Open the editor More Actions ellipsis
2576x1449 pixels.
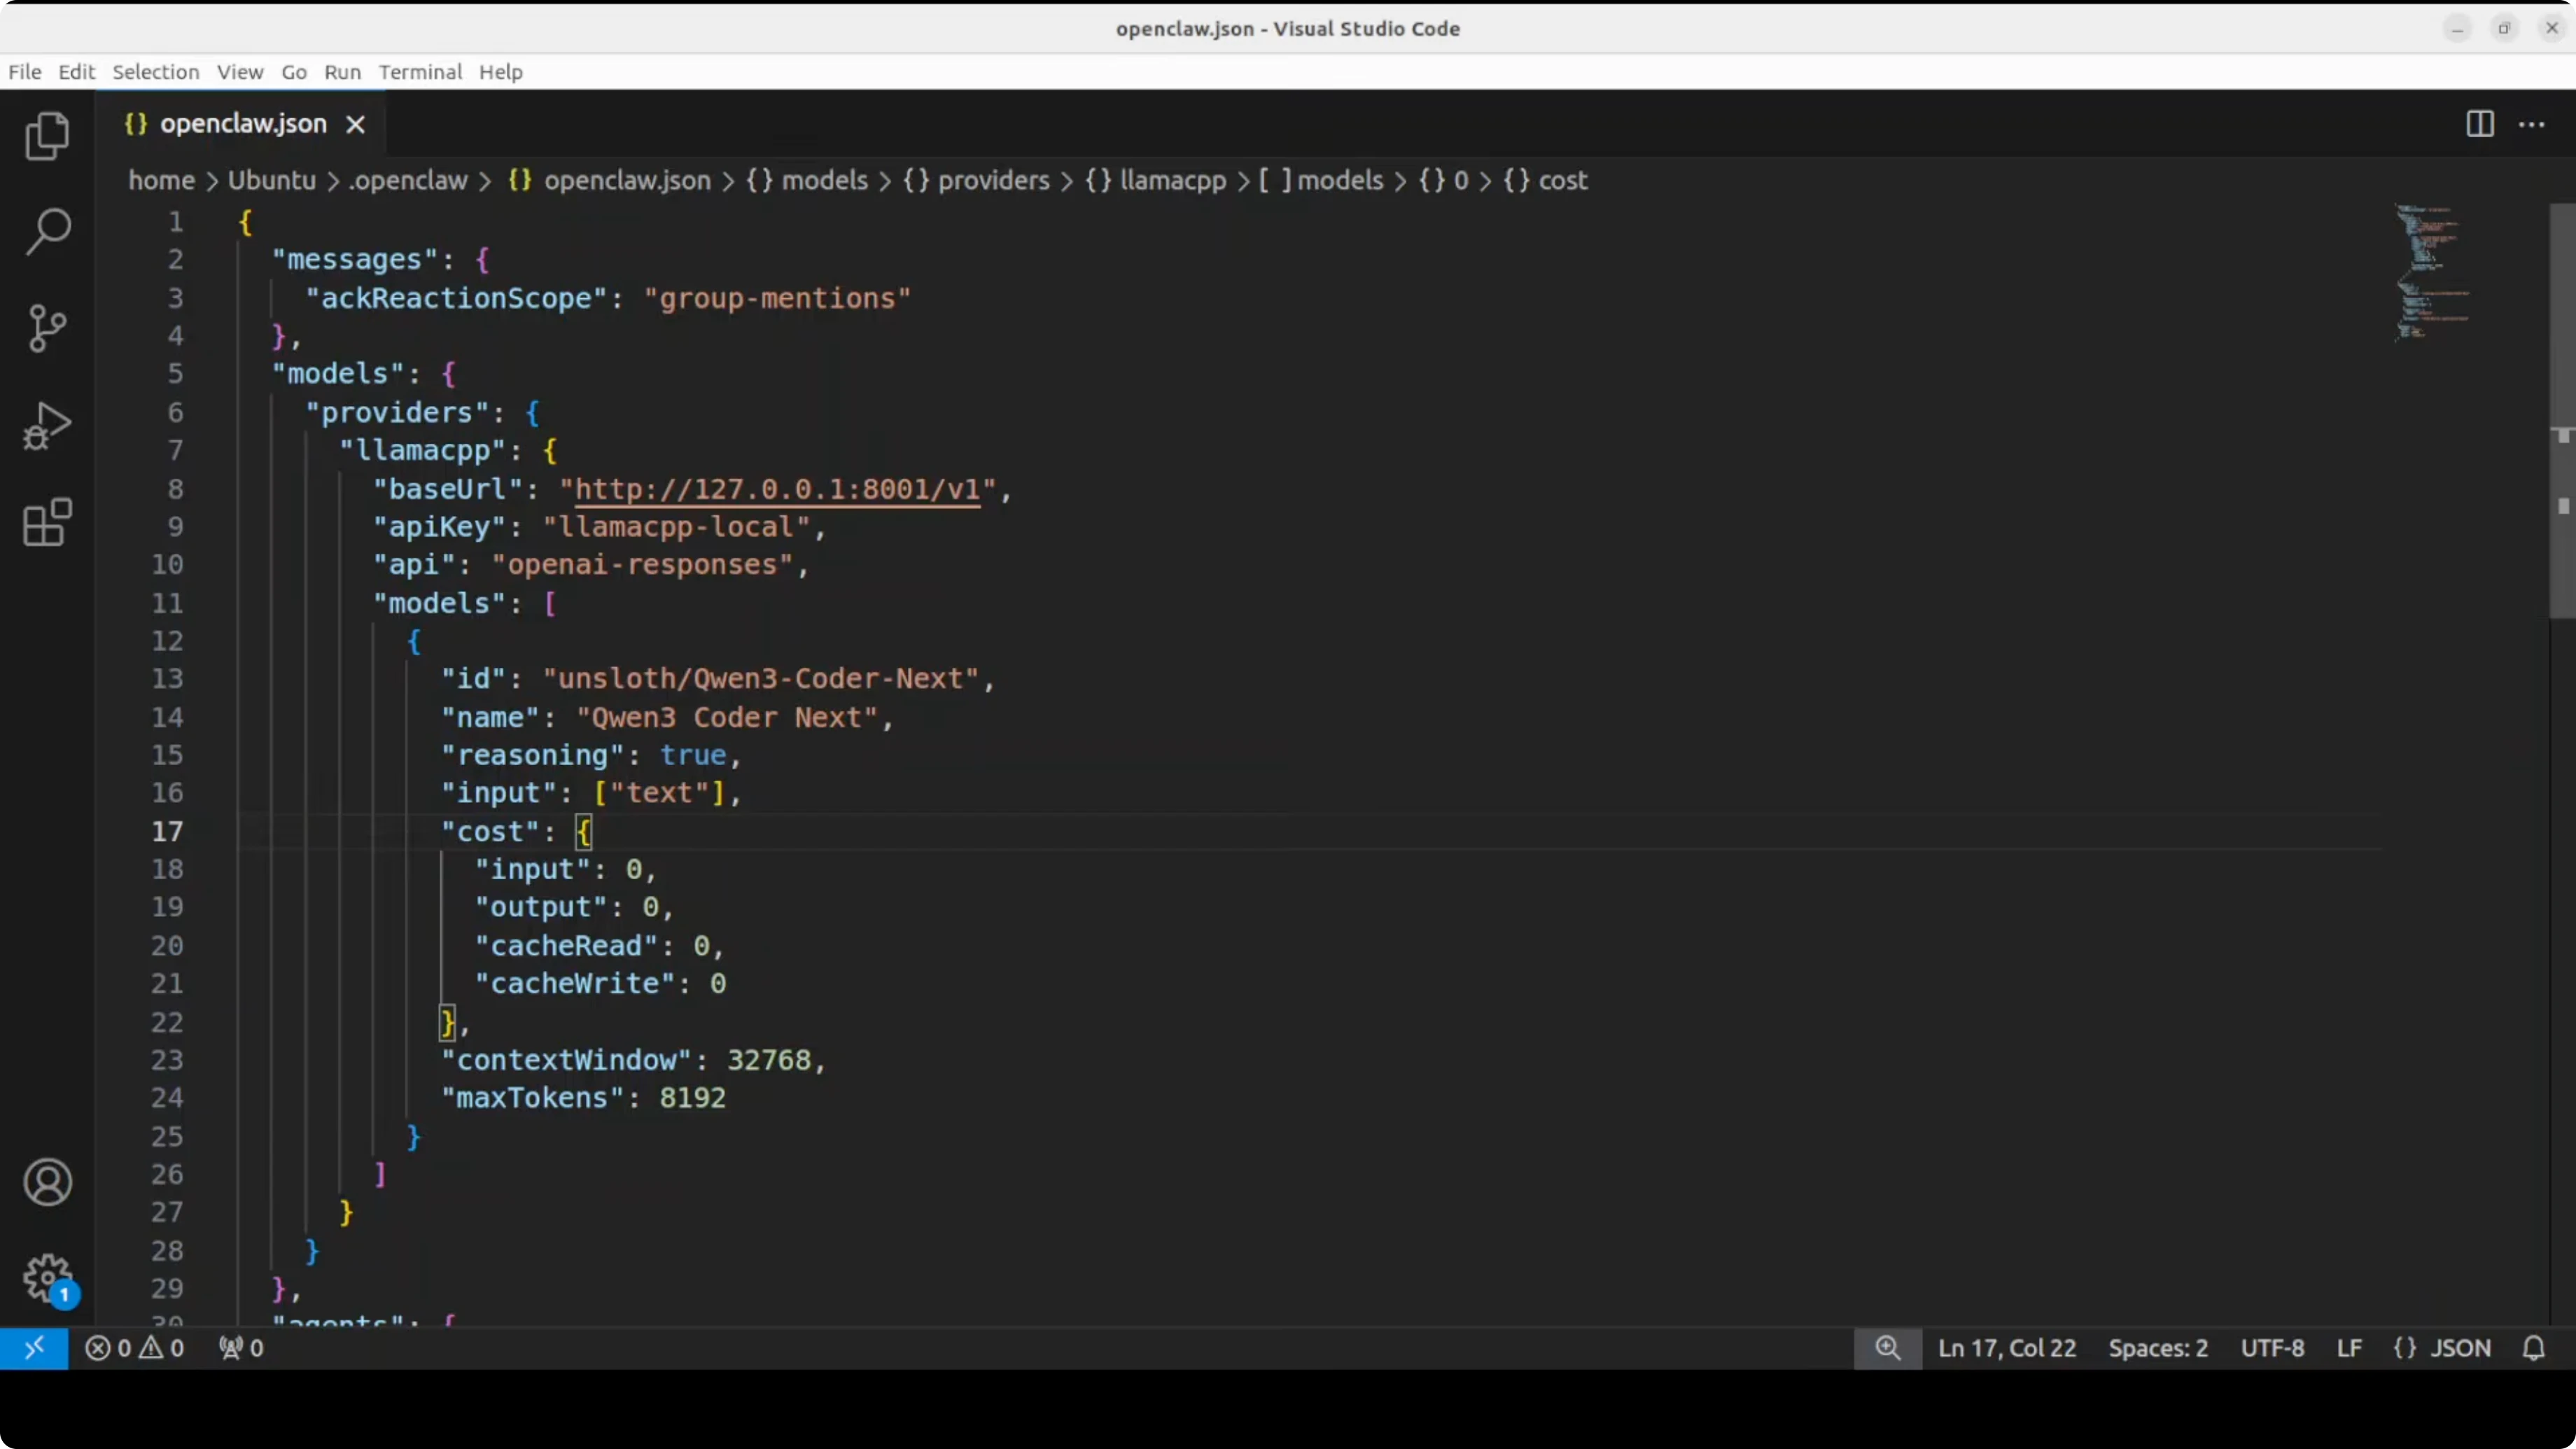point(2531,124)
